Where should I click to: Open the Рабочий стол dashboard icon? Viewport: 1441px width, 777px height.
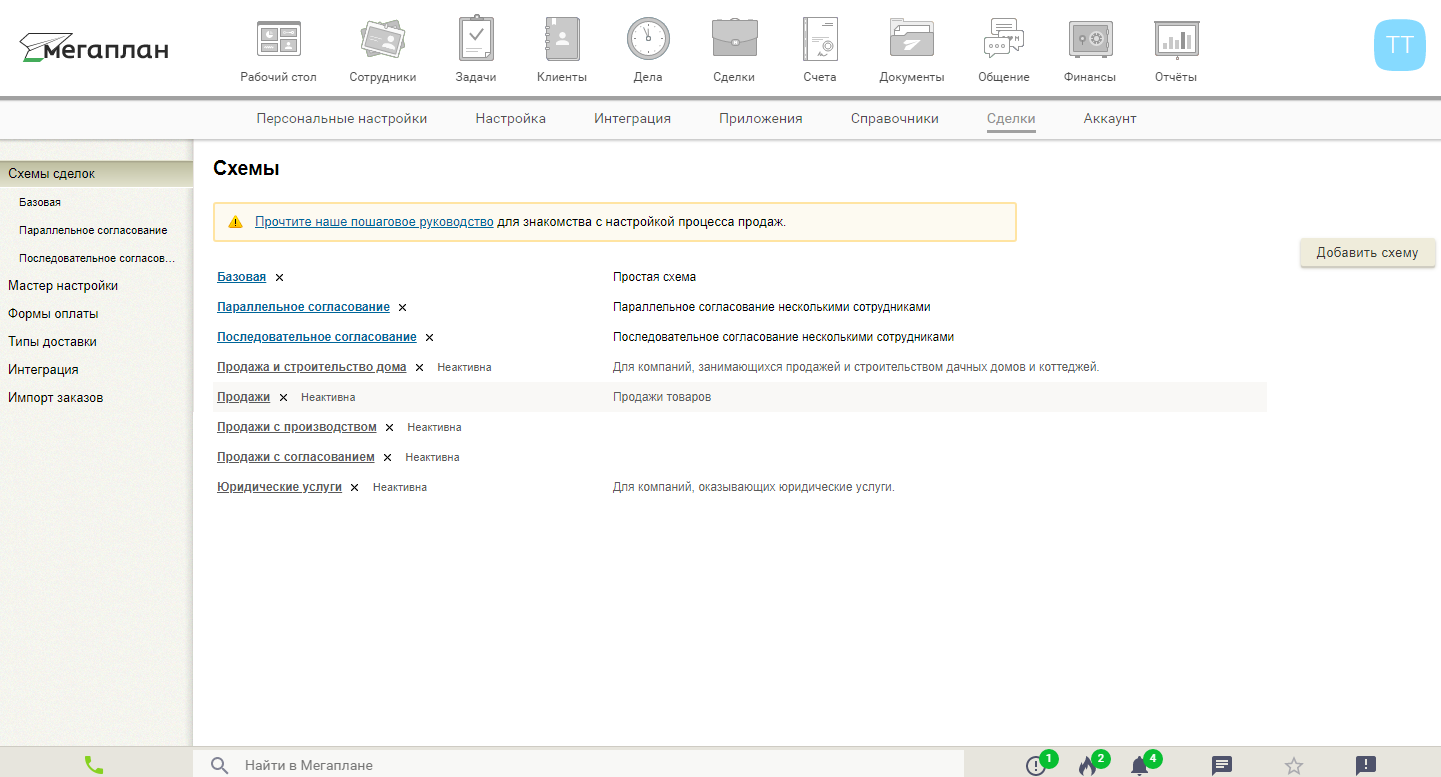click(278, 40)
